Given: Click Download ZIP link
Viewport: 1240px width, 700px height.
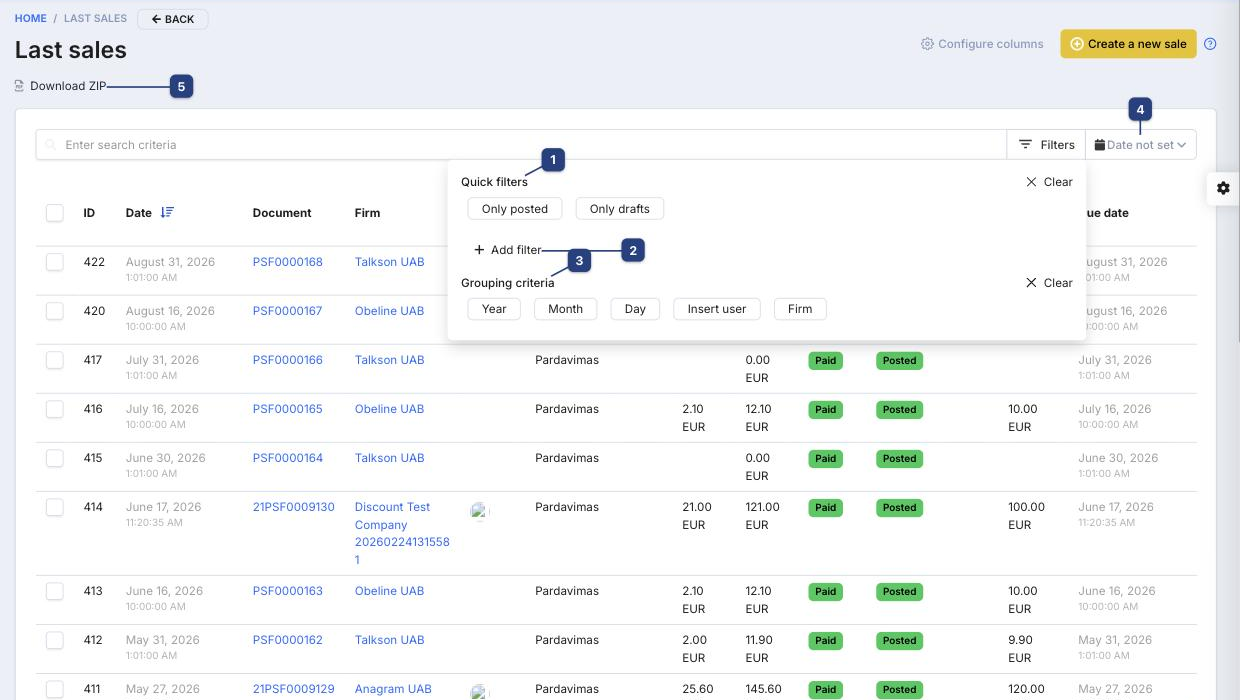Looking at the screenshot, I should (x=60, y=86).
